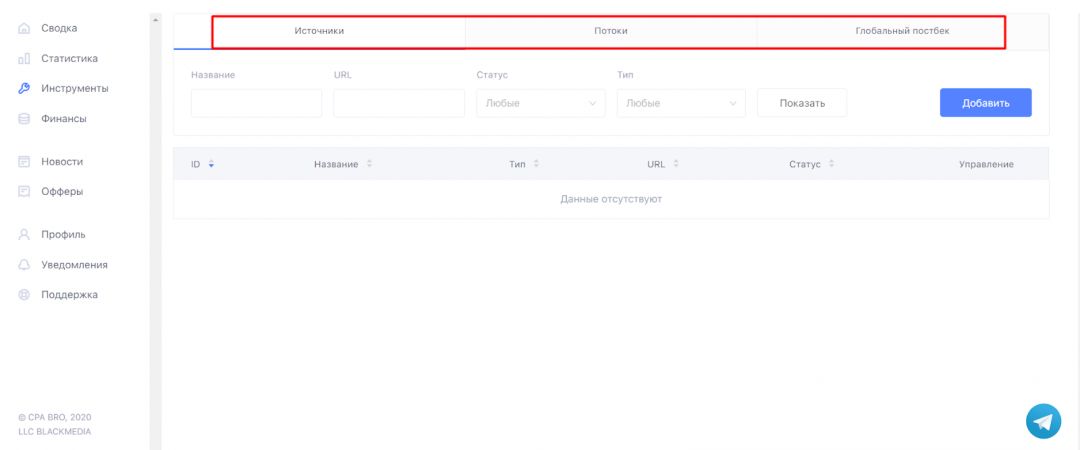
Task: Click the URL filter input field
Action: pos(399,103)
